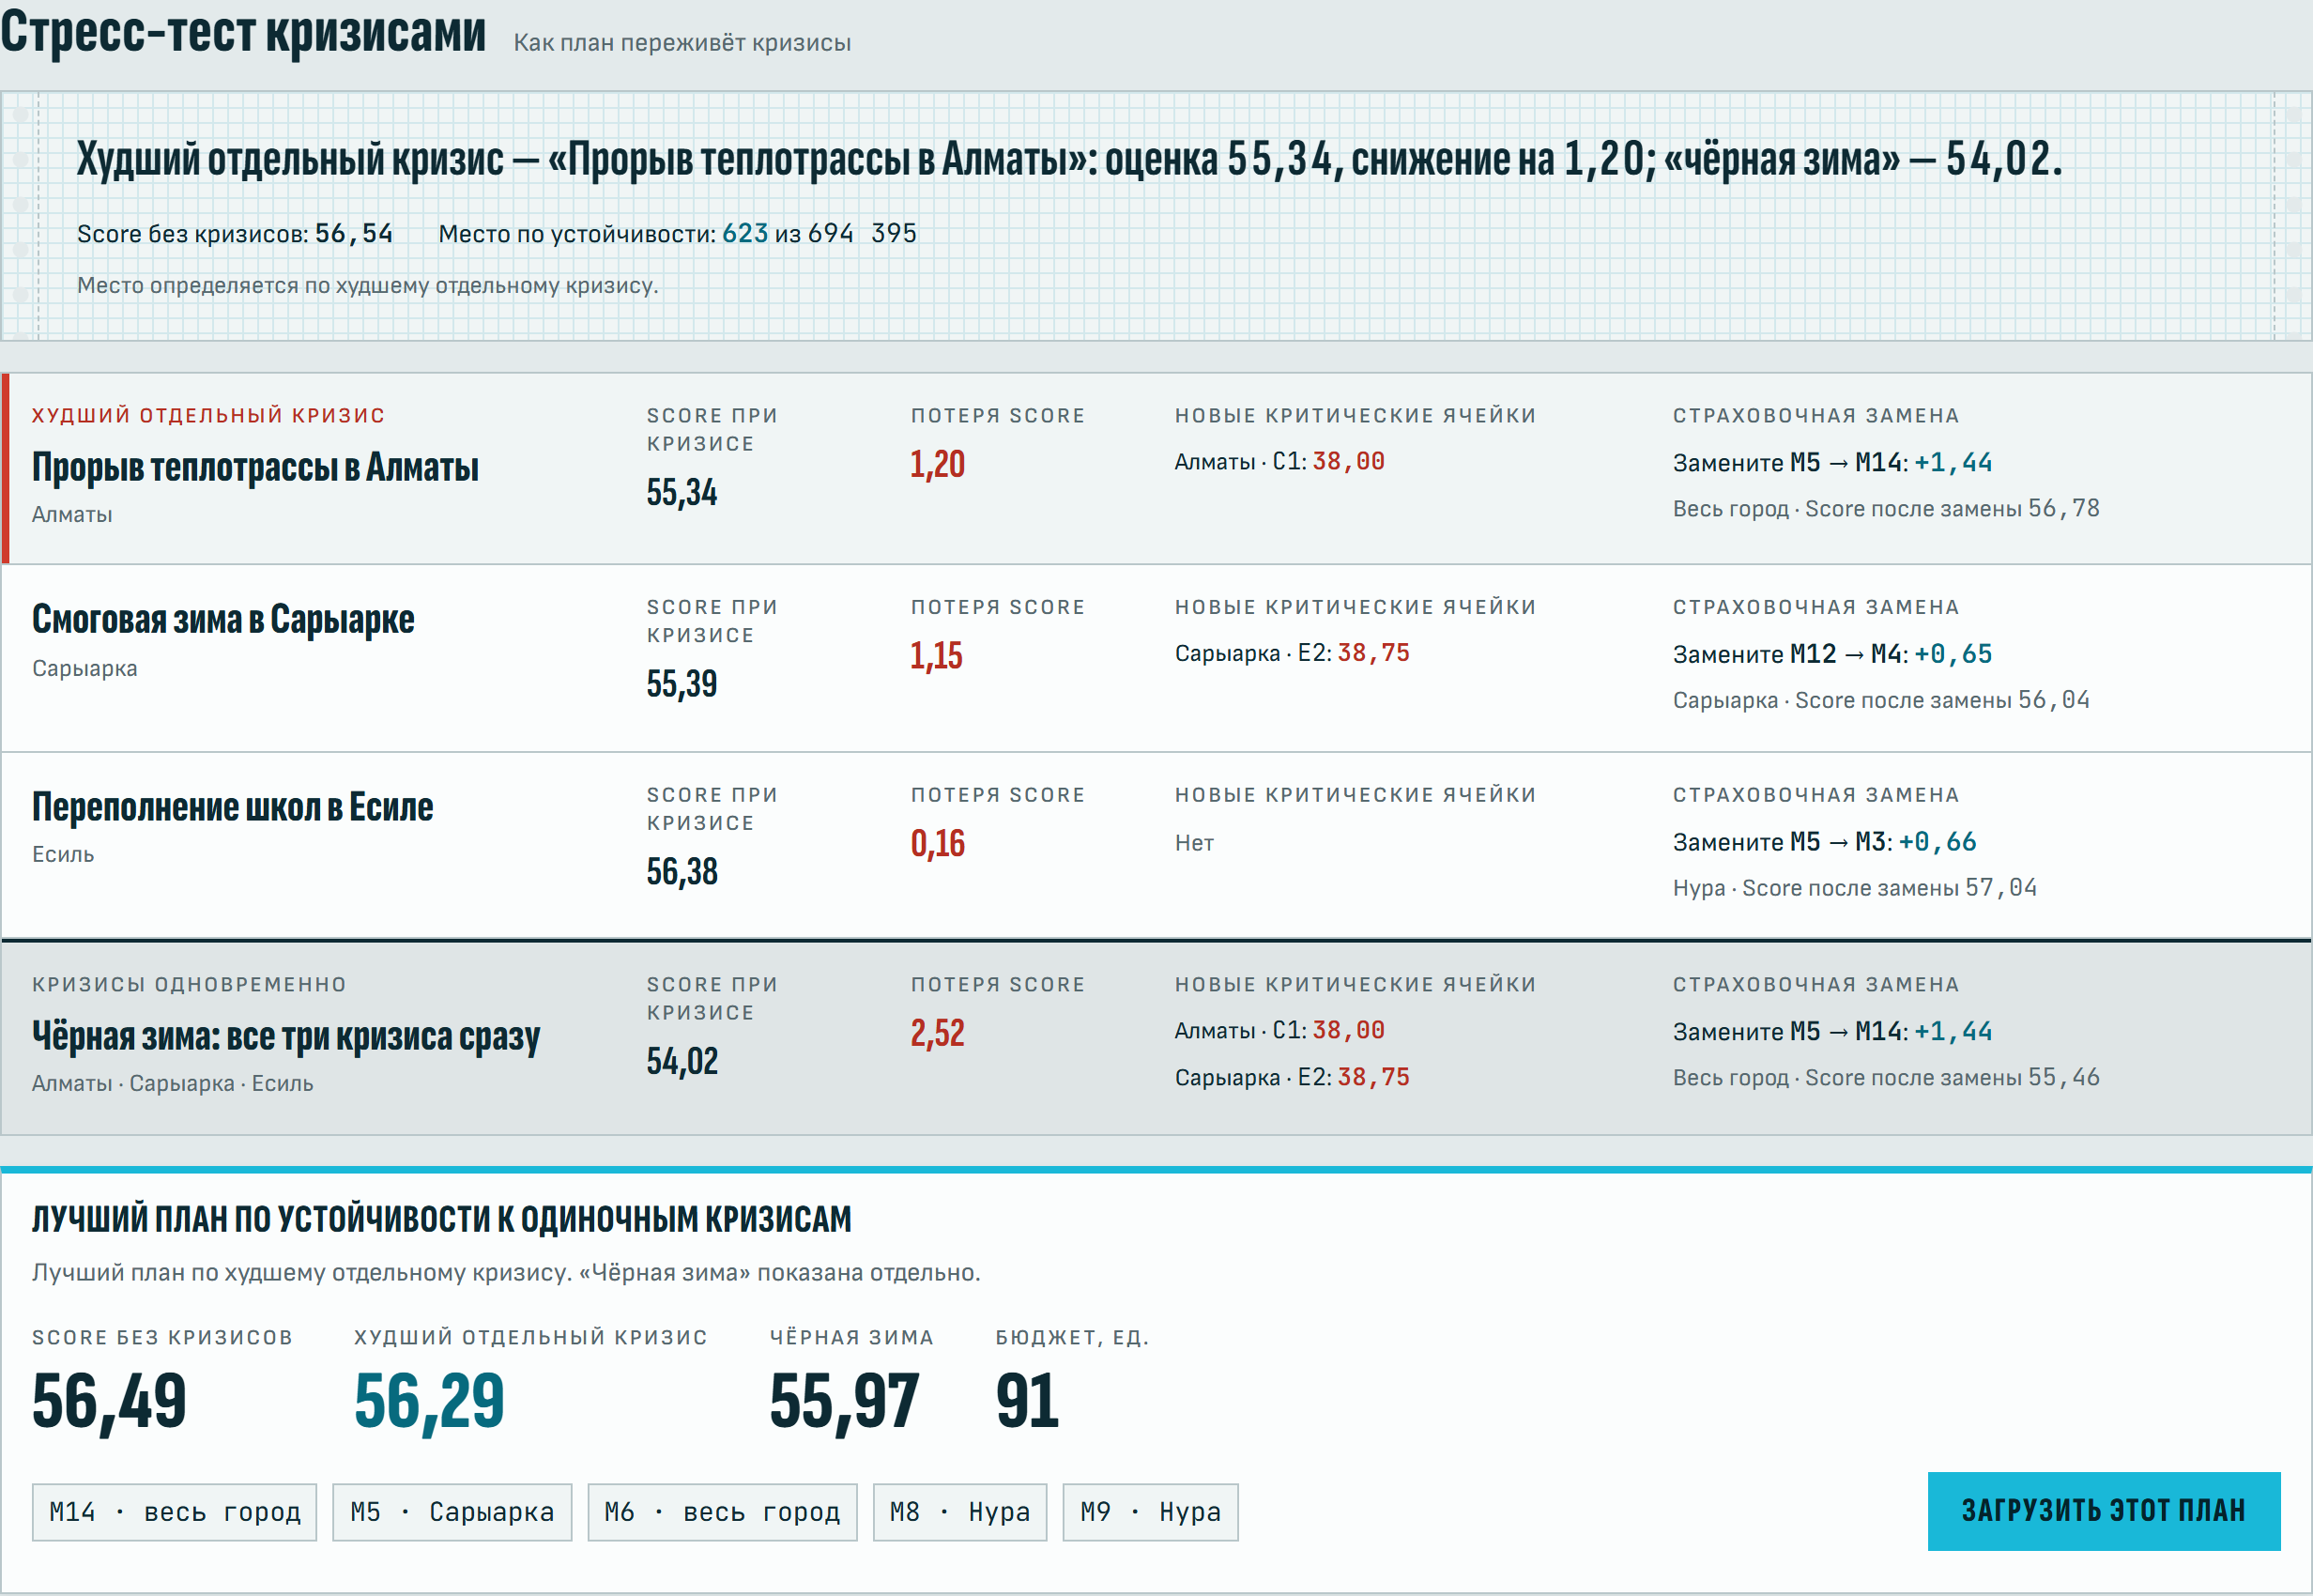
Task: Click «Замените M5 → M3: +0,66» suggestion
Action: 1824,842
